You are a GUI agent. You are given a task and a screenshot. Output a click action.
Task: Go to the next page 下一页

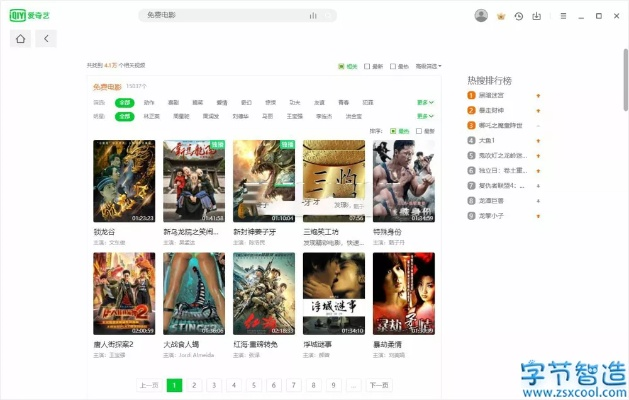click(378, 385)
